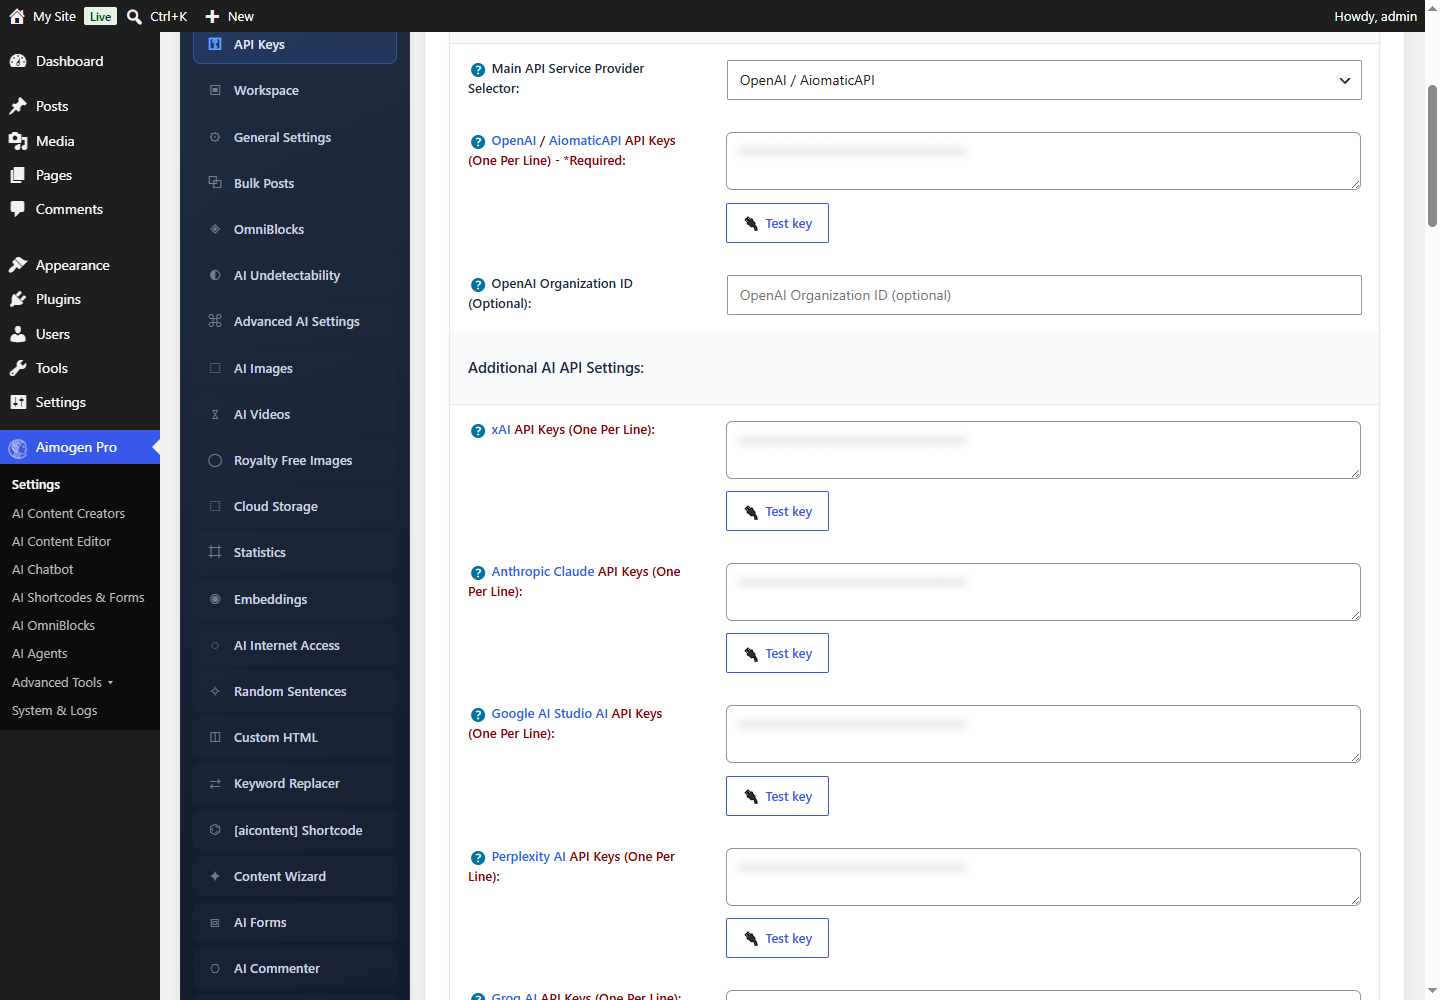Click the Keyword Replacer arrows icon
Image resolution: width=1440 pixels, height=1000 pixels.
point(215,784)
